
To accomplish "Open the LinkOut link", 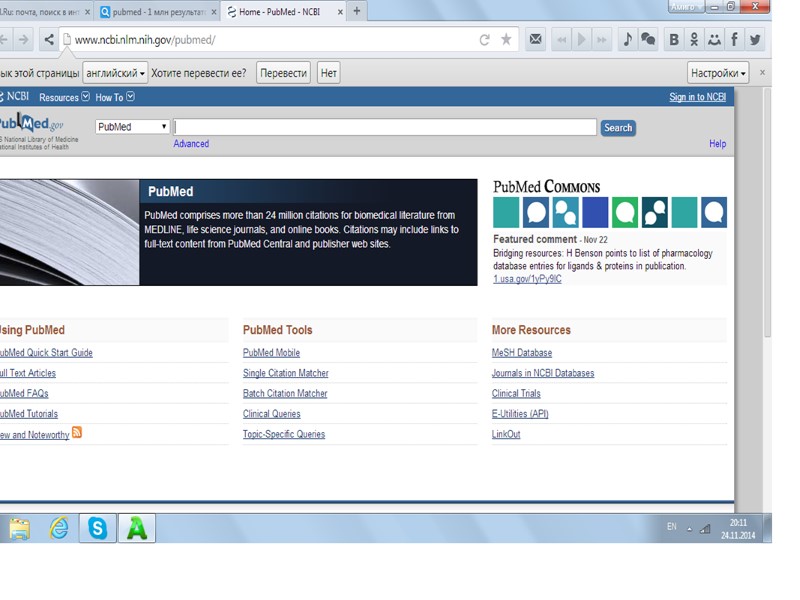I will point(506,434).
